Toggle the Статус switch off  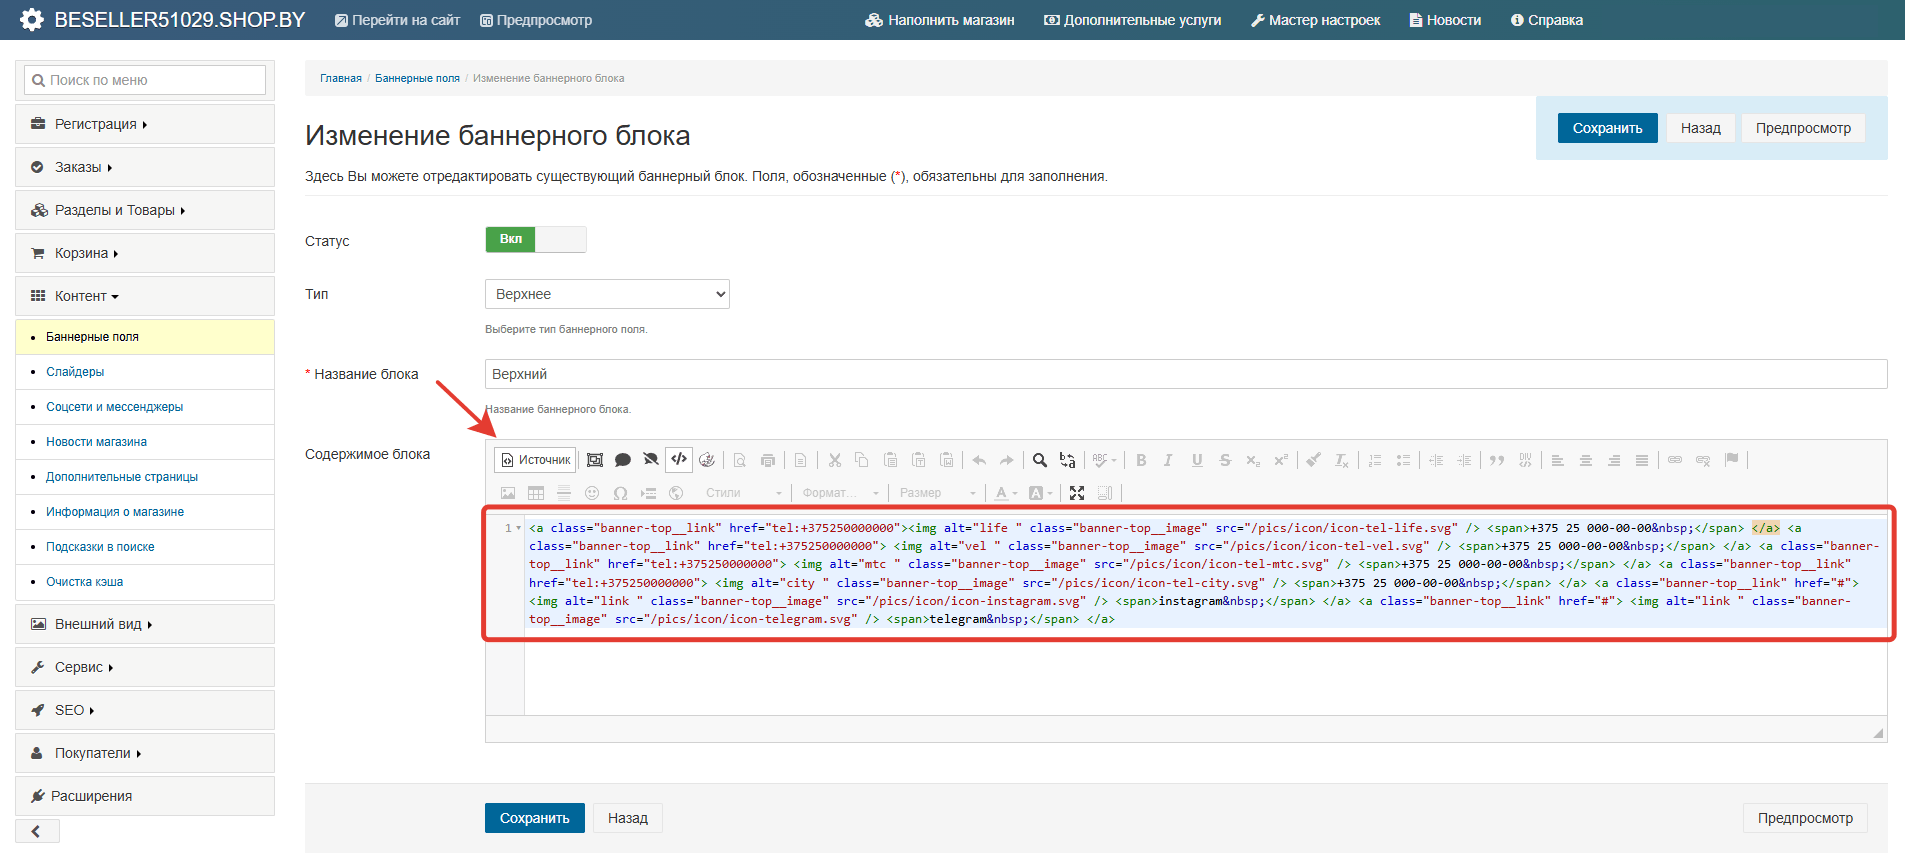click(536, 239)
